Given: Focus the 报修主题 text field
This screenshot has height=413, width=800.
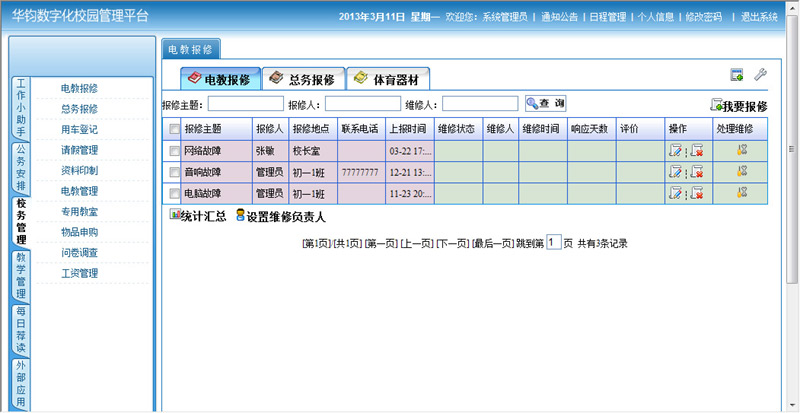Looking at the screenshot, I should pos(245,104).
